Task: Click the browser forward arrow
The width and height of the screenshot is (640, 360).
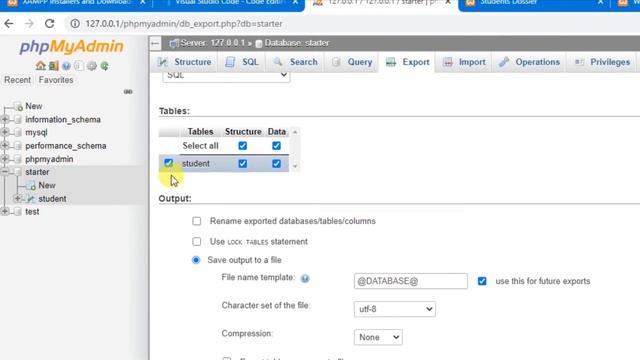Action: 29,24
